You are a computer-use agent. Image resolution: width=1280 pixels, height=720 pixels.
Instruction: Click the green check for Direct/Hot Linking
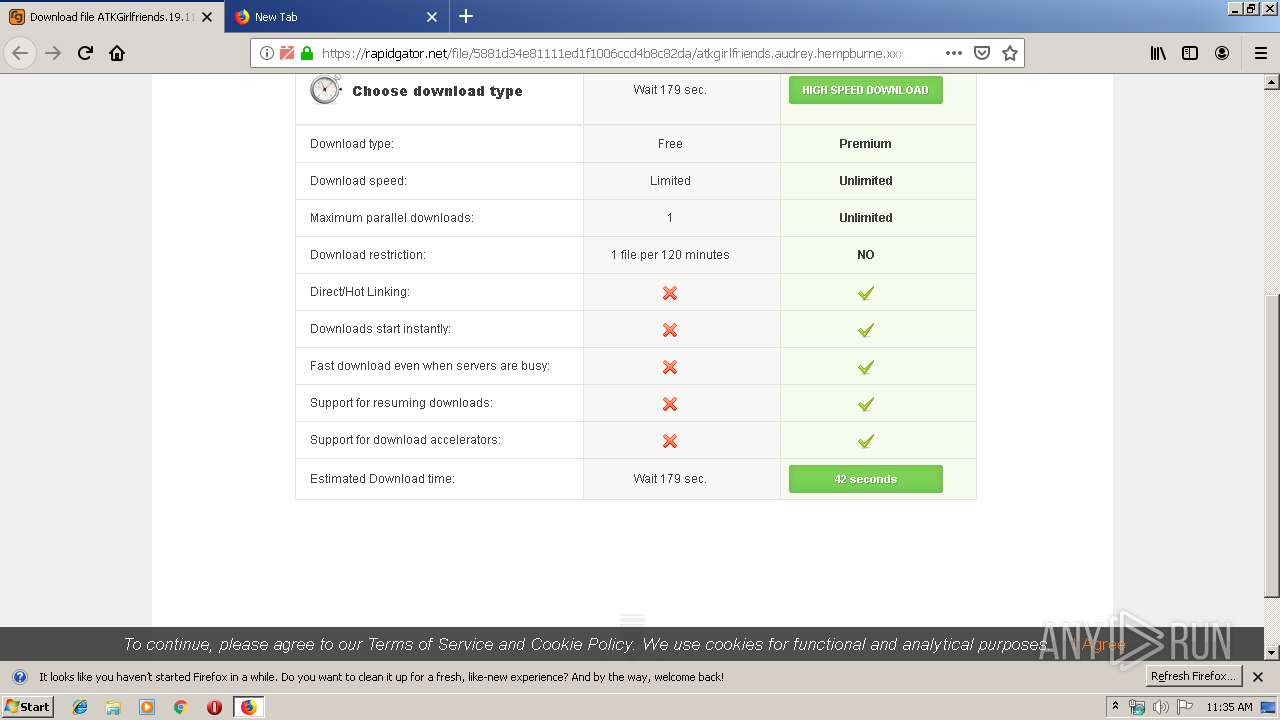tap(866, 293)
